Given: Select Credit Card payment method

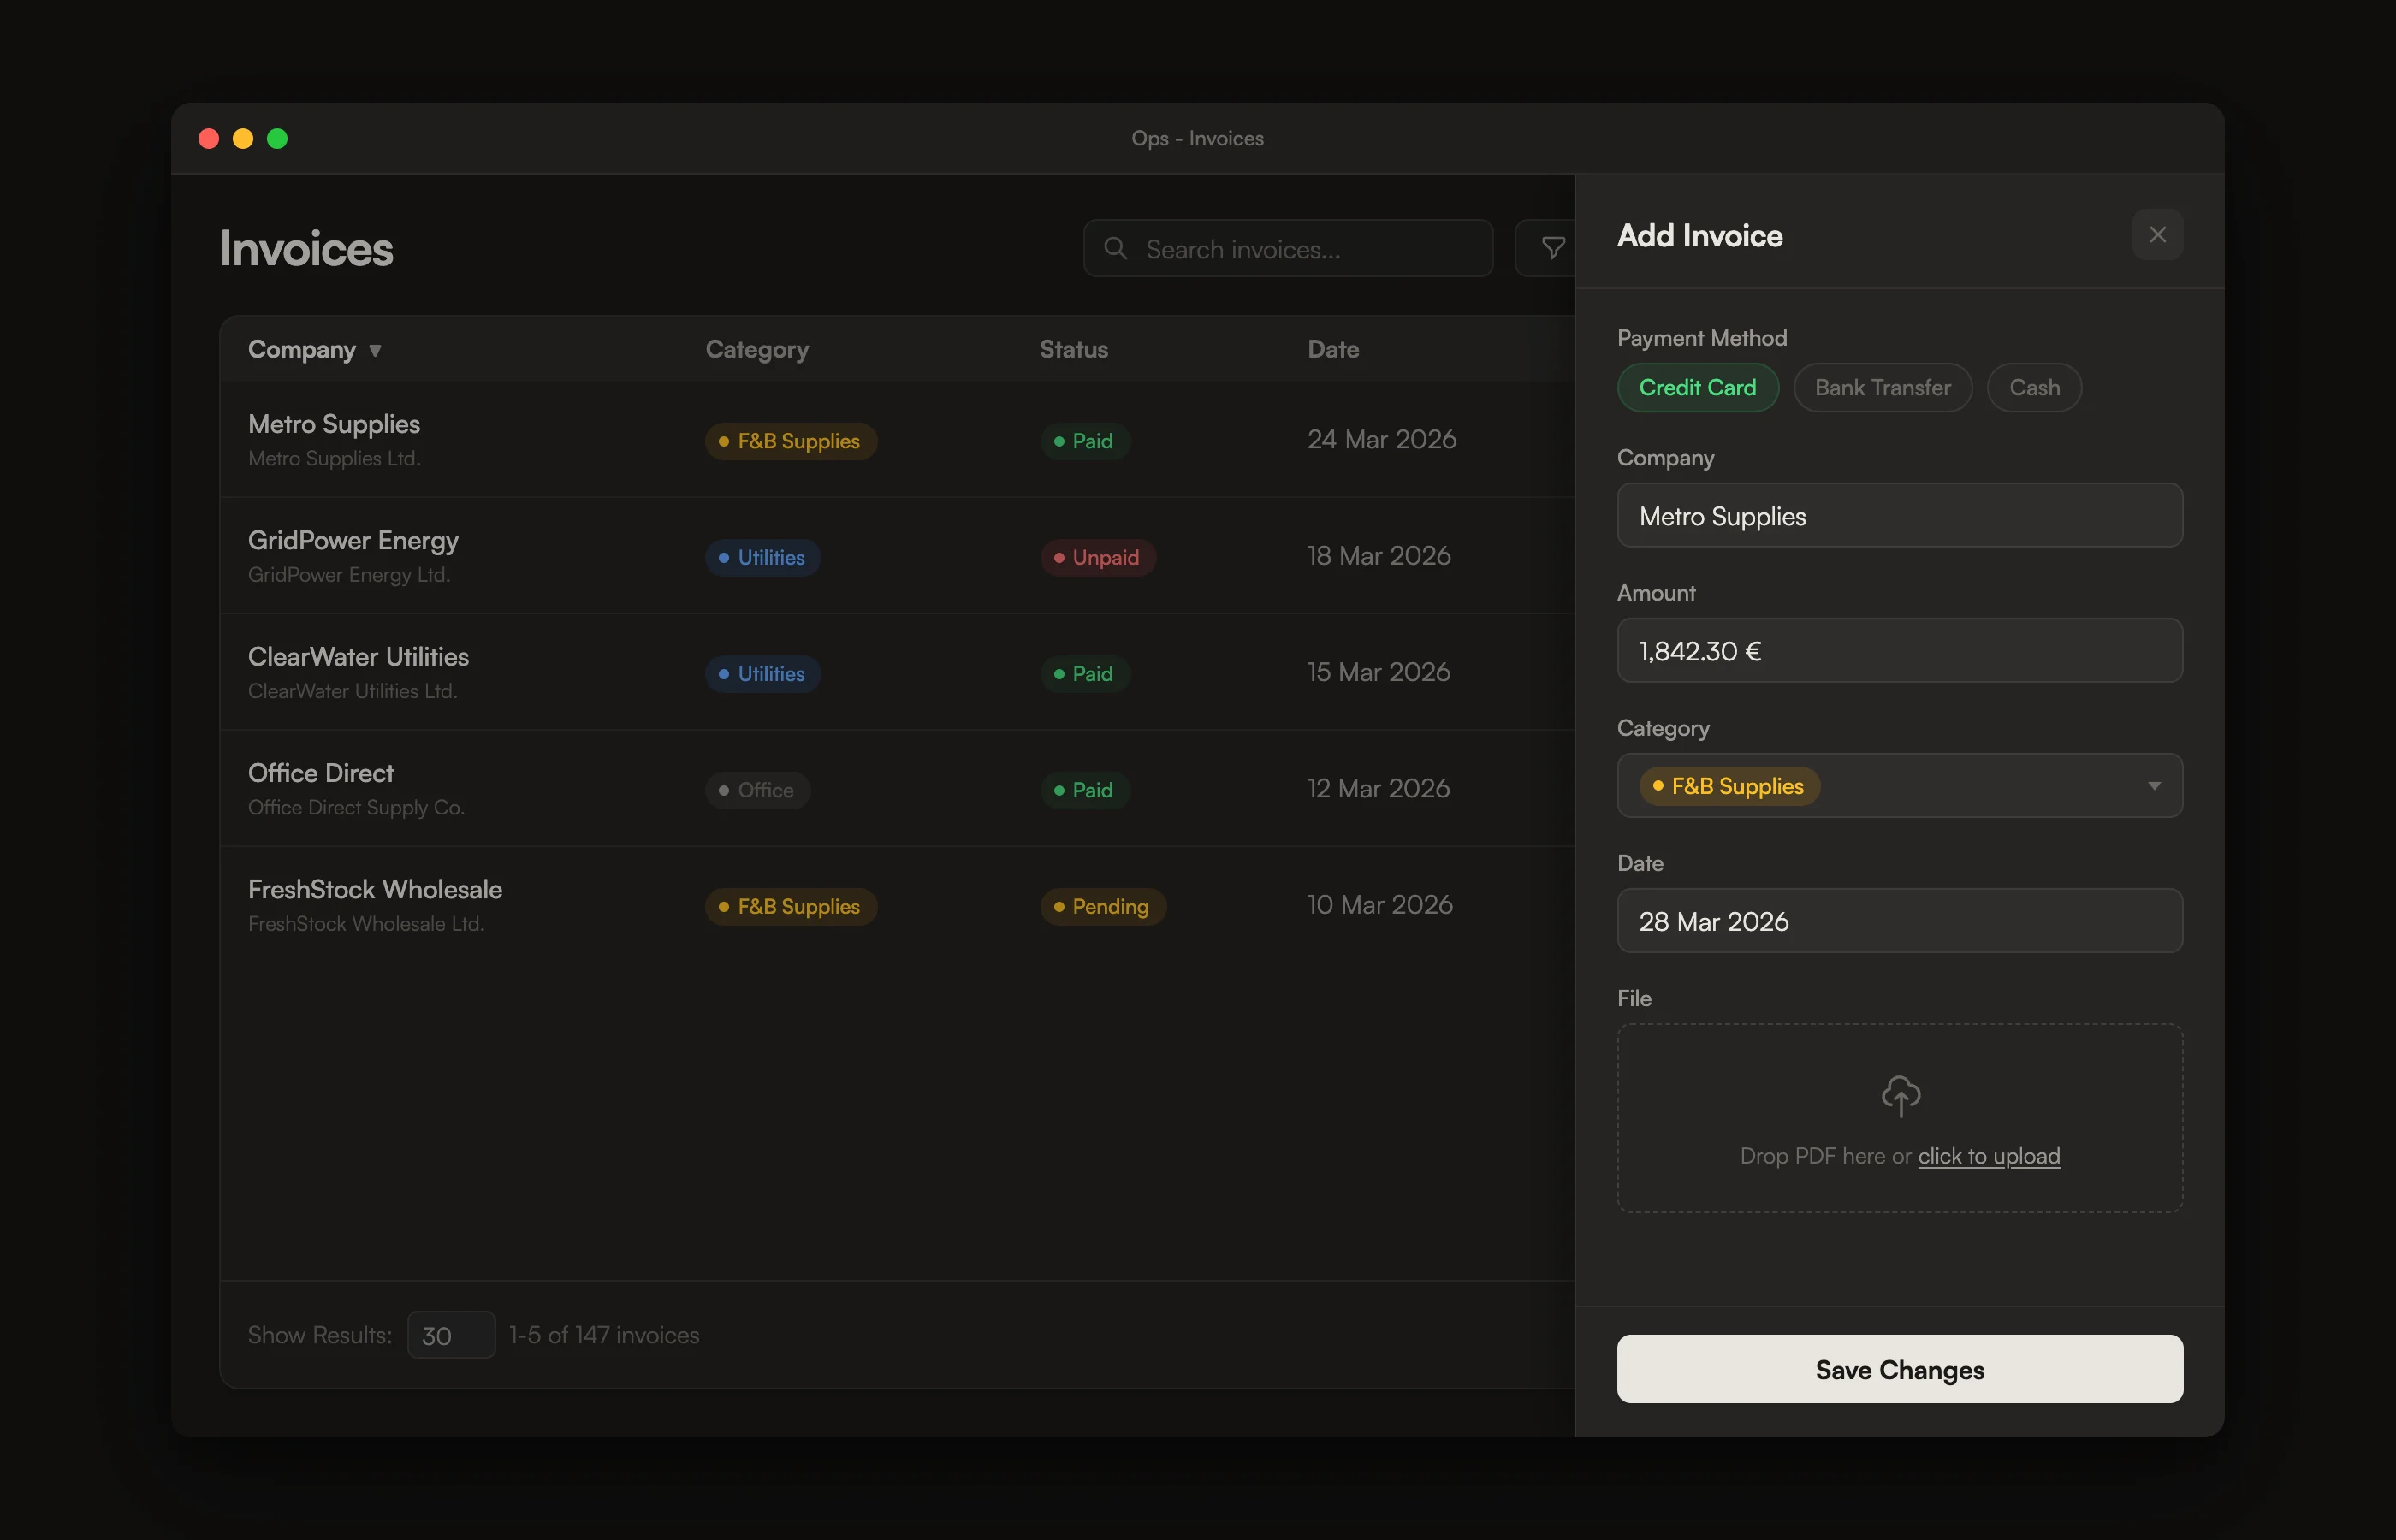Looking at the screenshot, I should (x=1697, y=388).
